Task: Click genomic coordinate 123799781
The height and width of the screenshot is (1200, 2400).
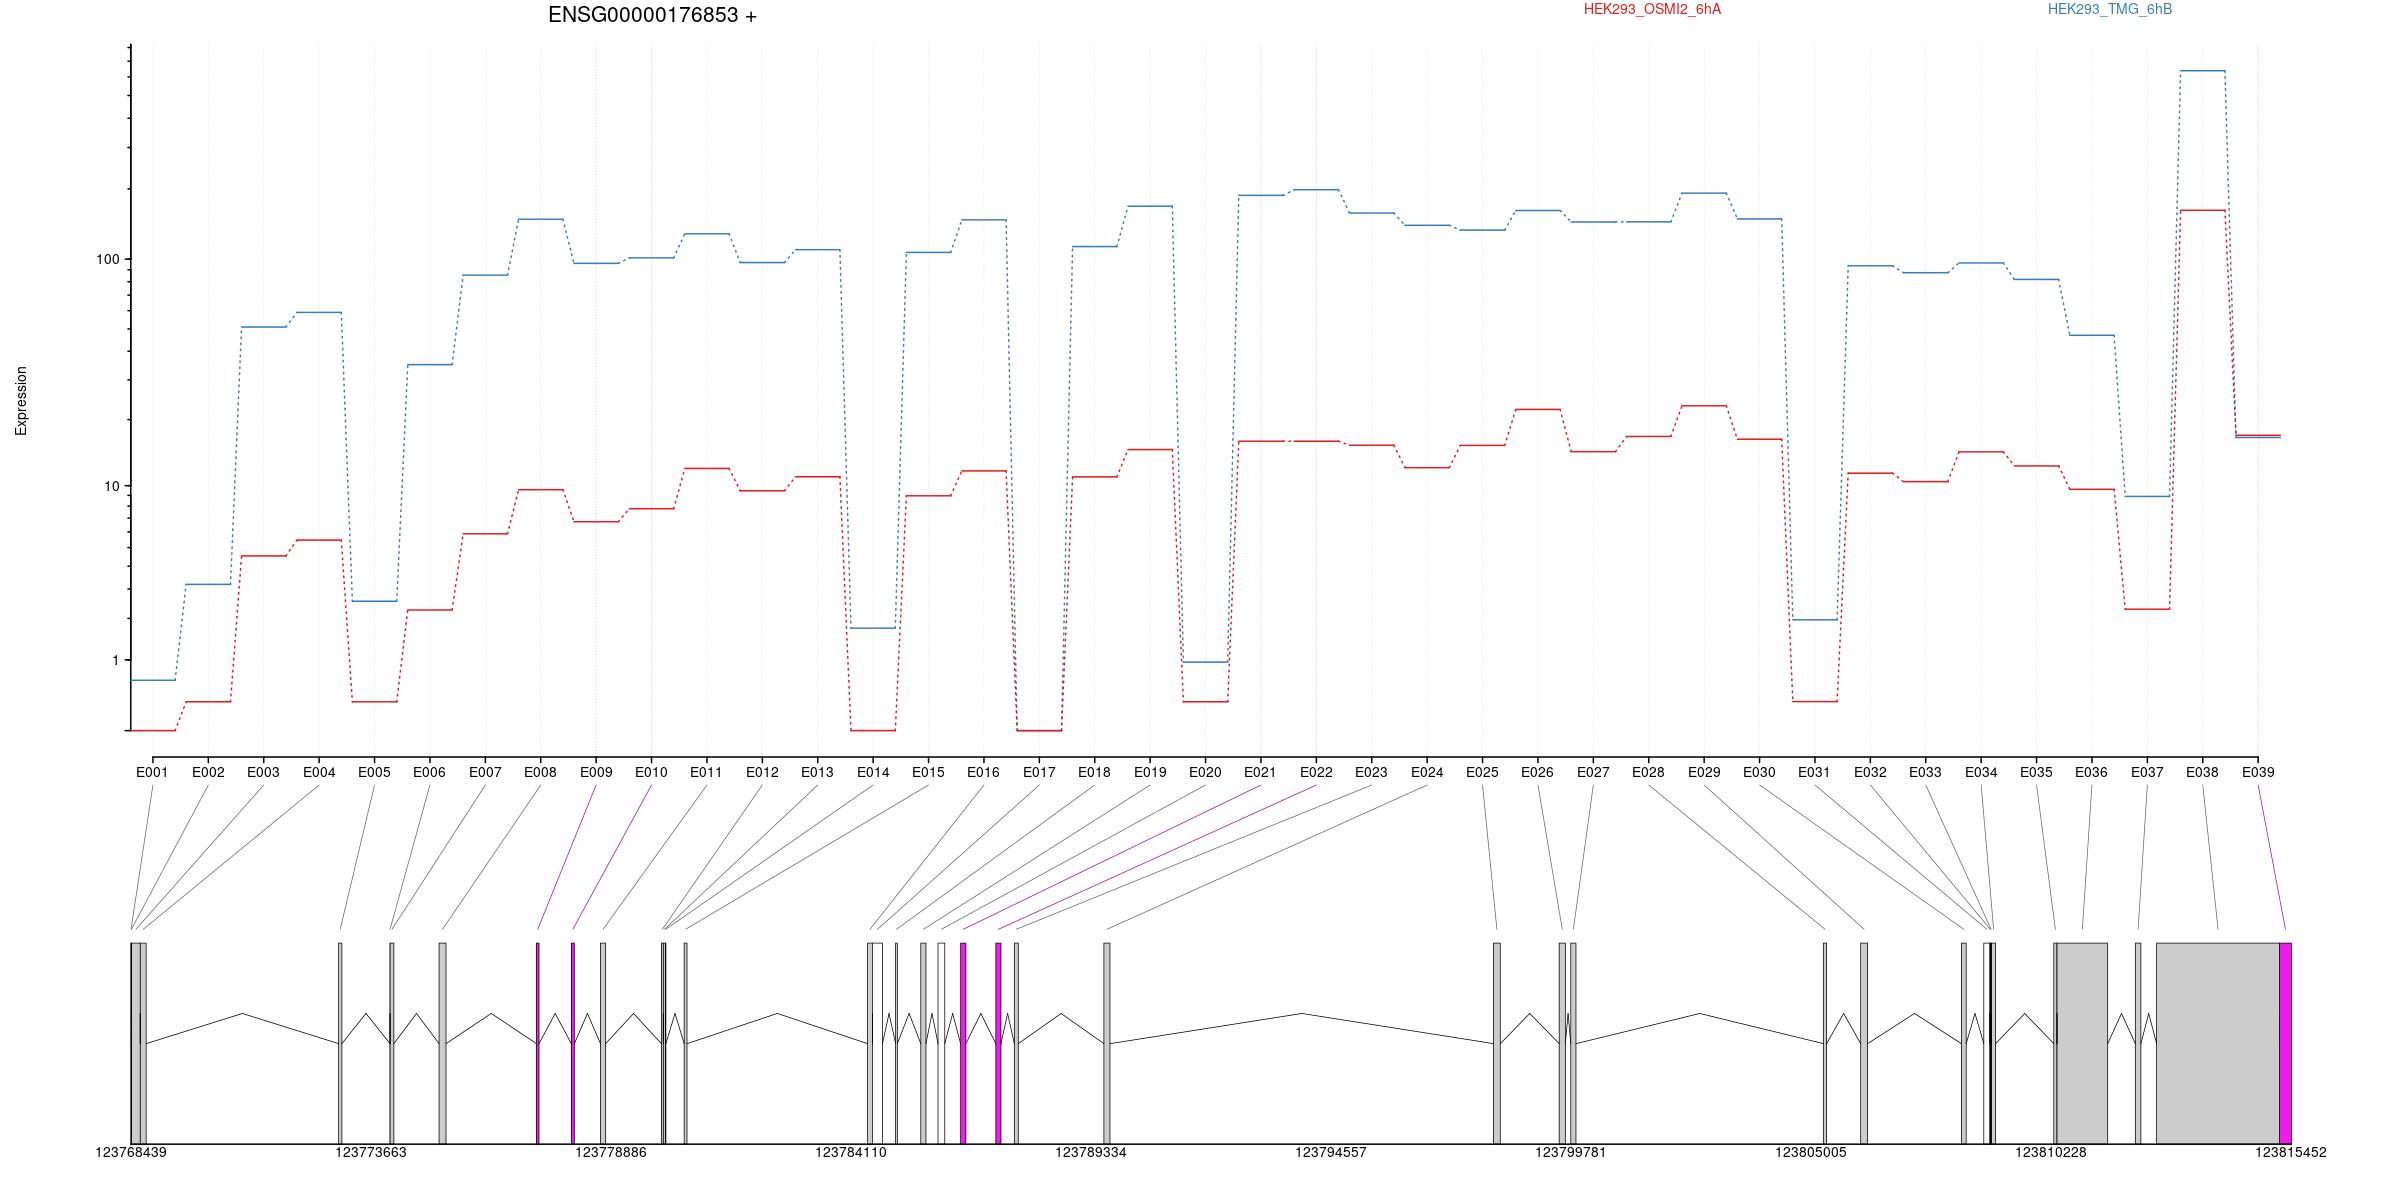Action: (1571, 1152)
